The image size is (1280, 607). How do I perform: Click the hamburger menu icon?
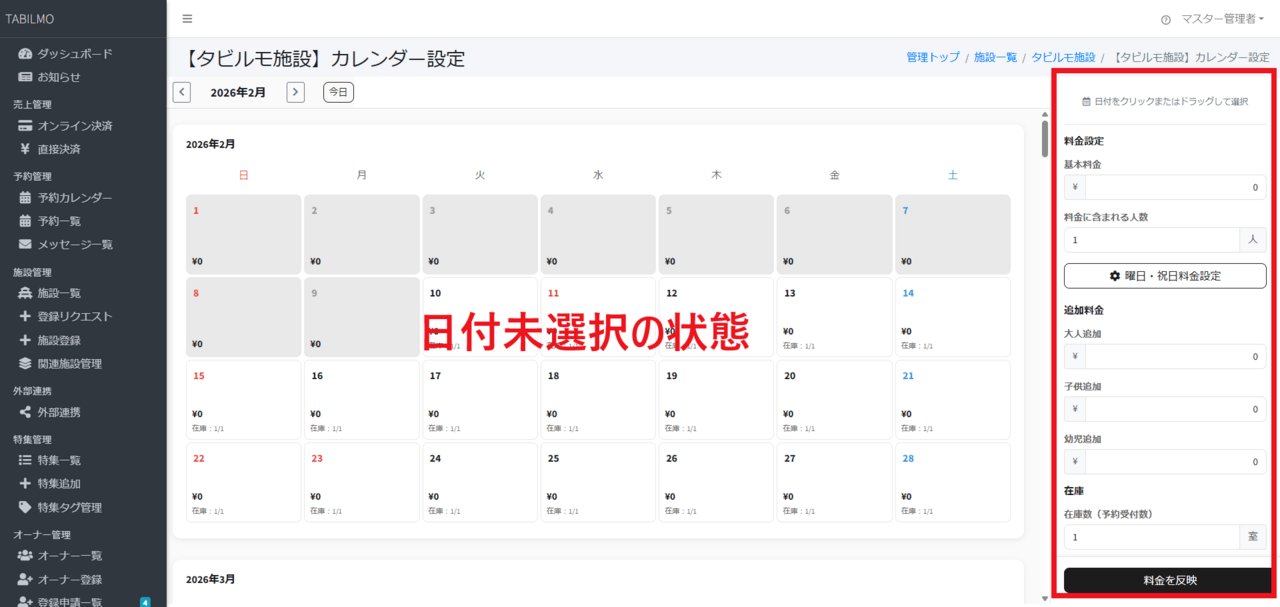[x=186, y=17]
